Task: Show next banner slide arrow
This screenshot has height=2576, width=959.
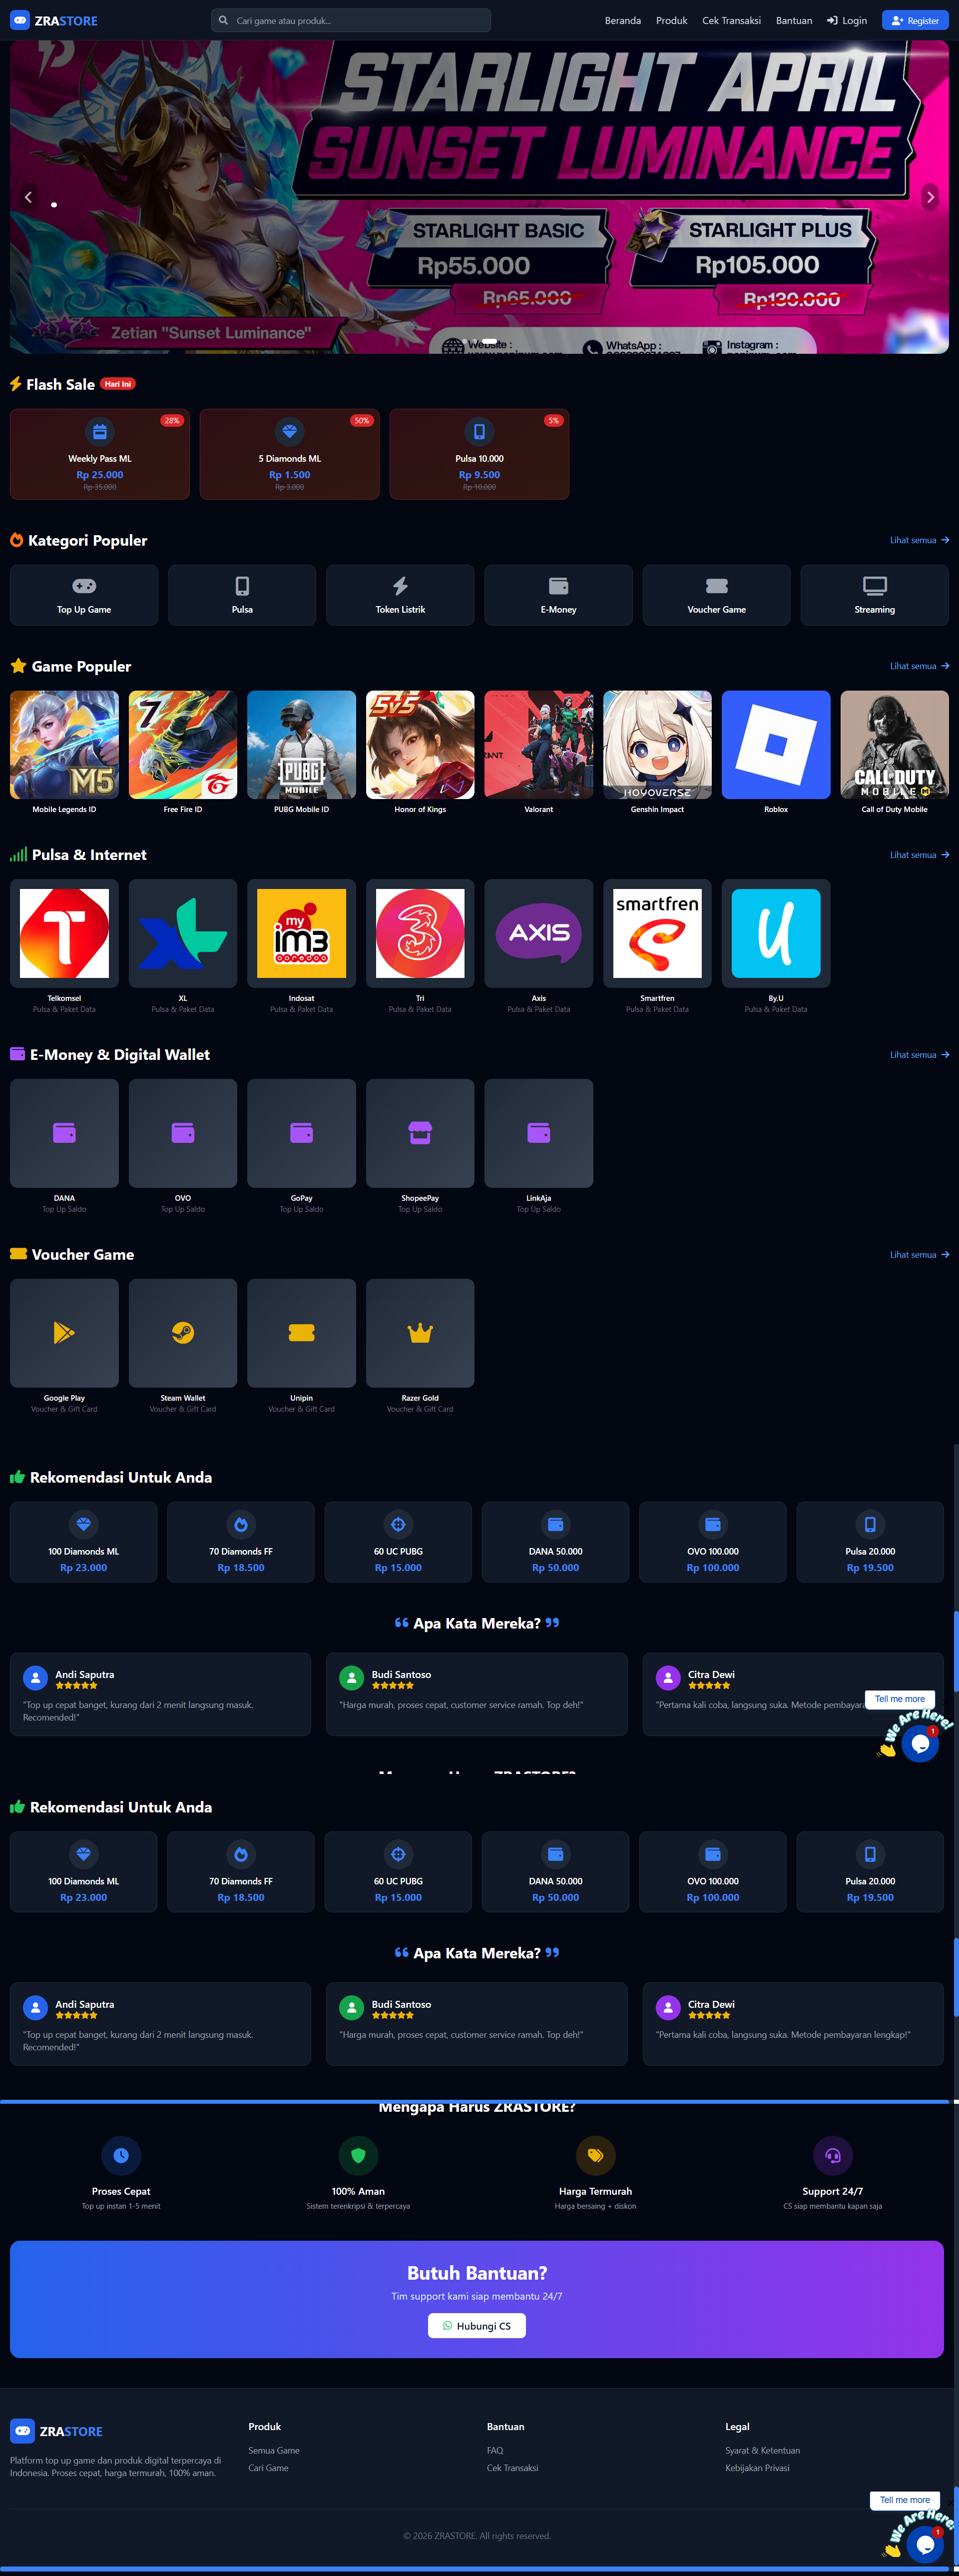Action: (930, 197)
